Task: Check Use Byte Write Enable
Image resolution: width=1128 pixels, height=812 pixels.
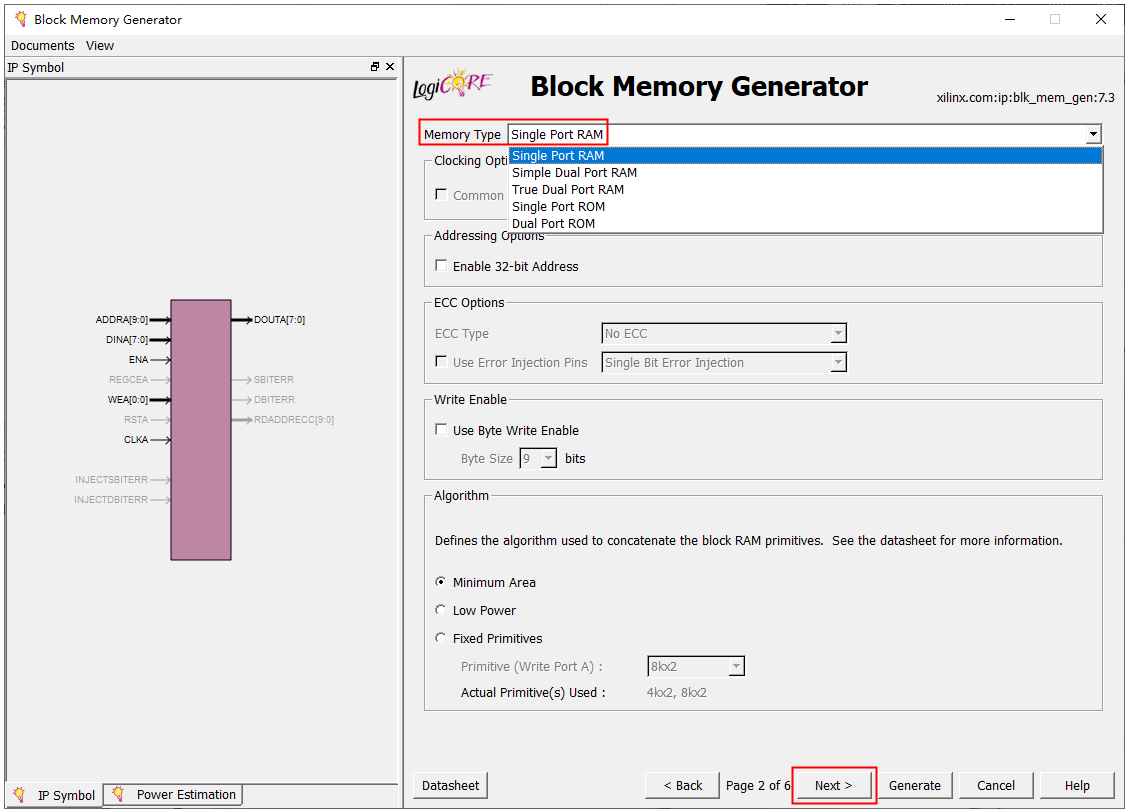Action: [441, 430]
